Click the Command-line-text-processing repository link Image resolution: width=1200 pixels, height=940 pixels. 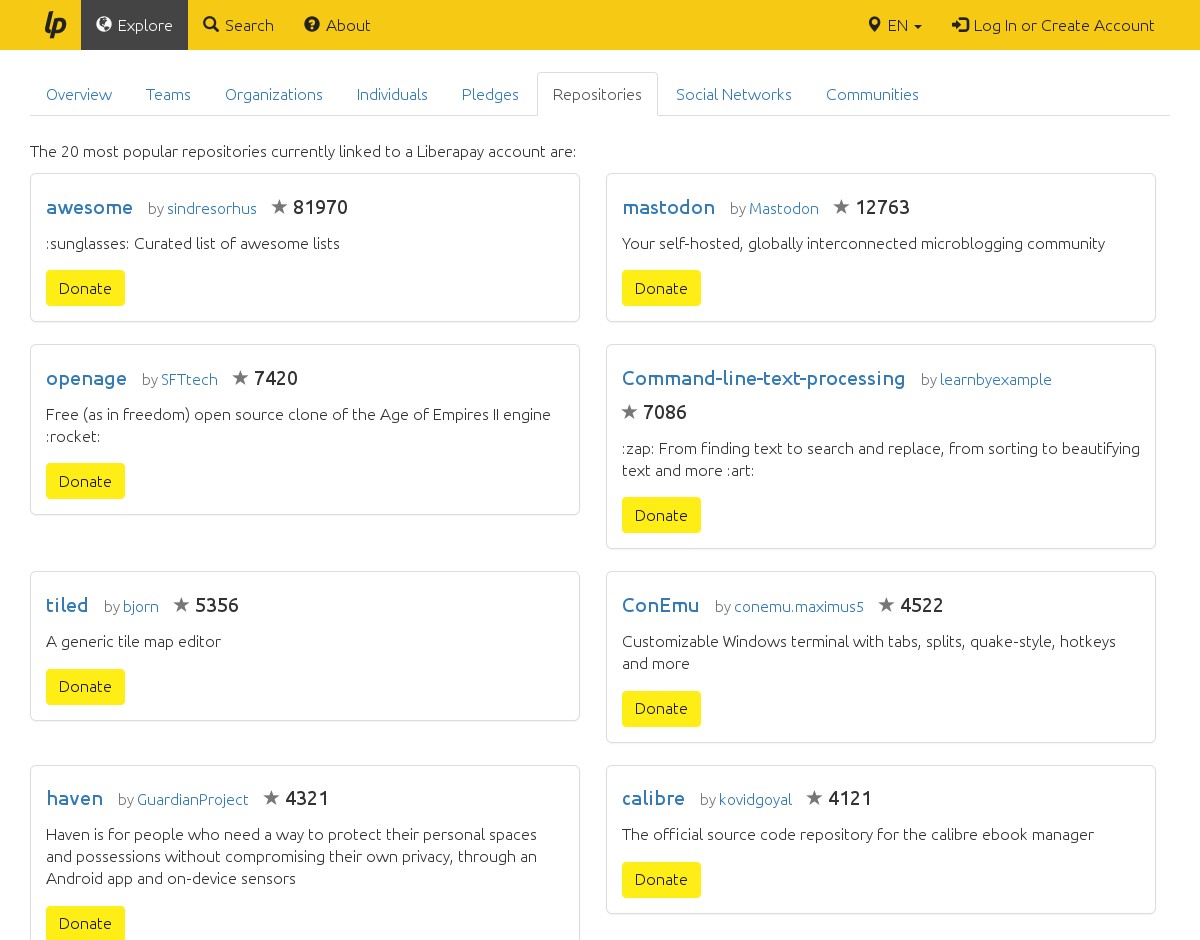[x=764, y=379]
